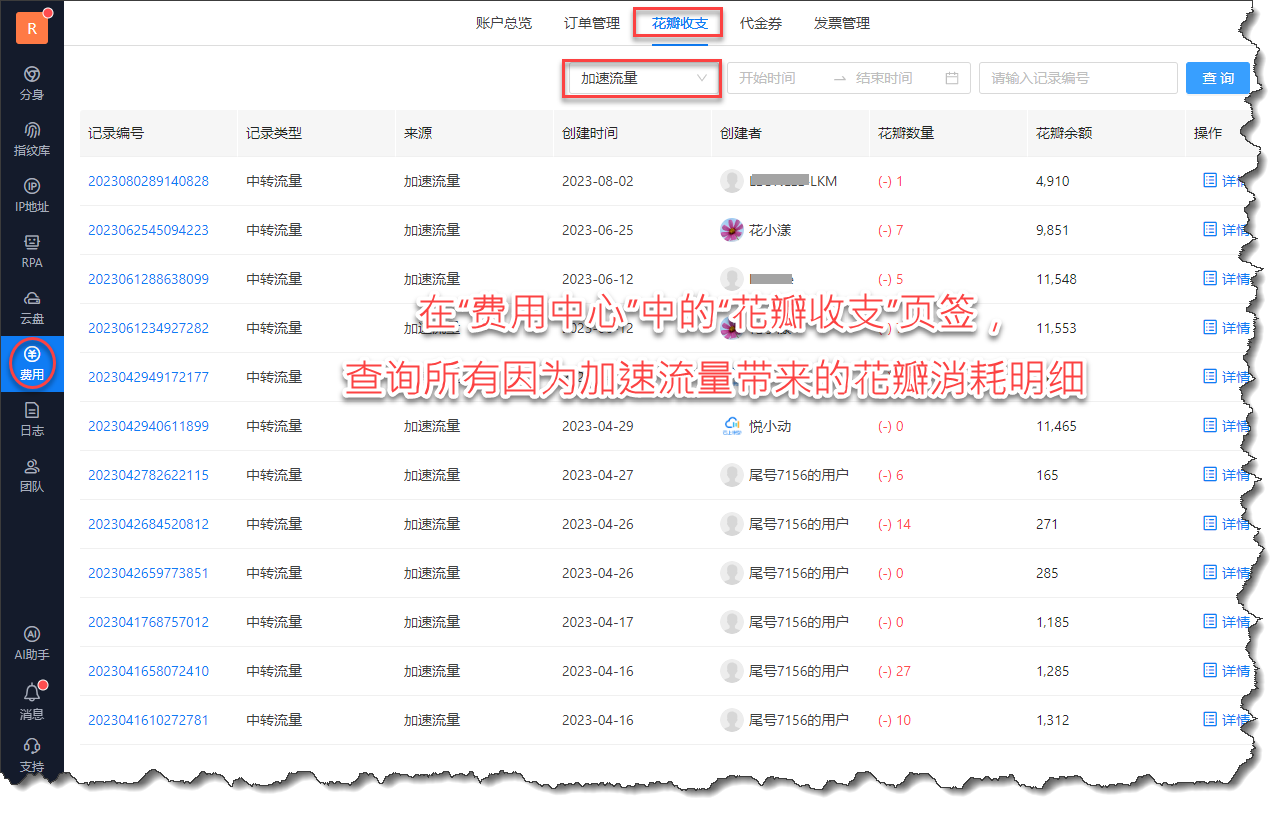Open the AI助手 assistant icon
Image resolution: width=1285 pixels, height=814 pixels.
tap(32, 644)
